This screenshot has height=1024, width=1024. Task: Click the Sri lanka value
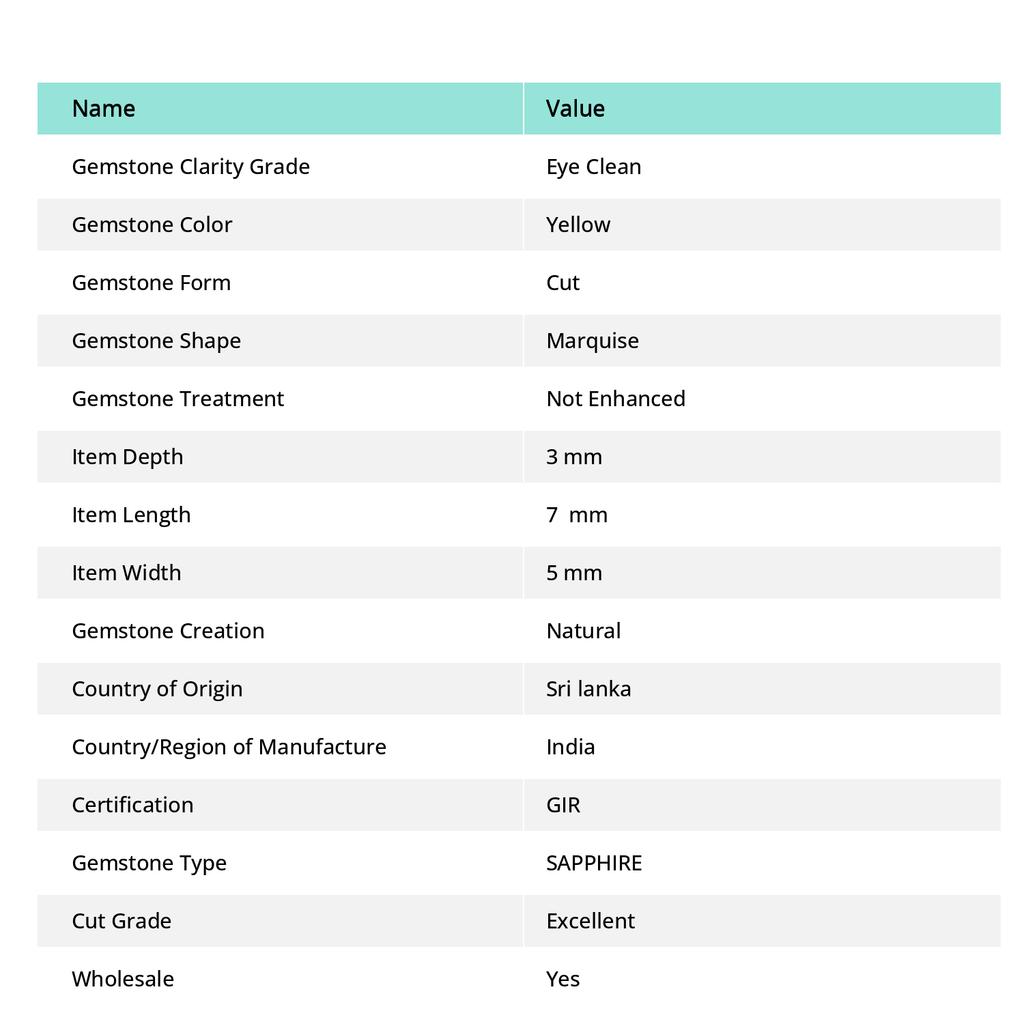tap(588, 689)
